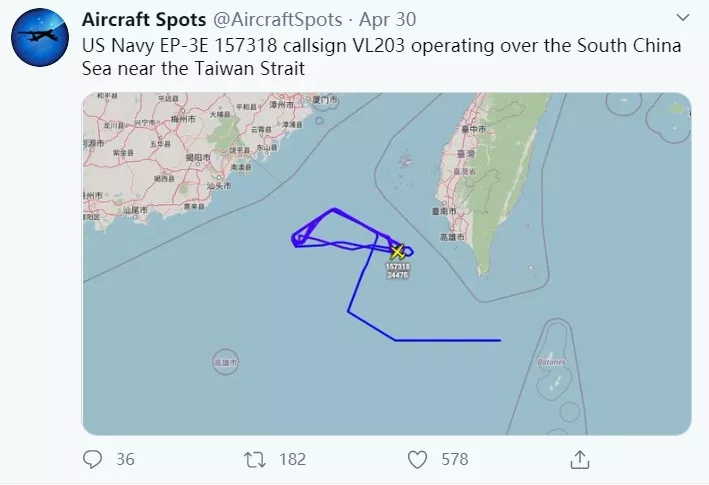Open the Apr 30 timestamp link
The height and width of the screenshot is (485, 709).
(x=373, y=20)
